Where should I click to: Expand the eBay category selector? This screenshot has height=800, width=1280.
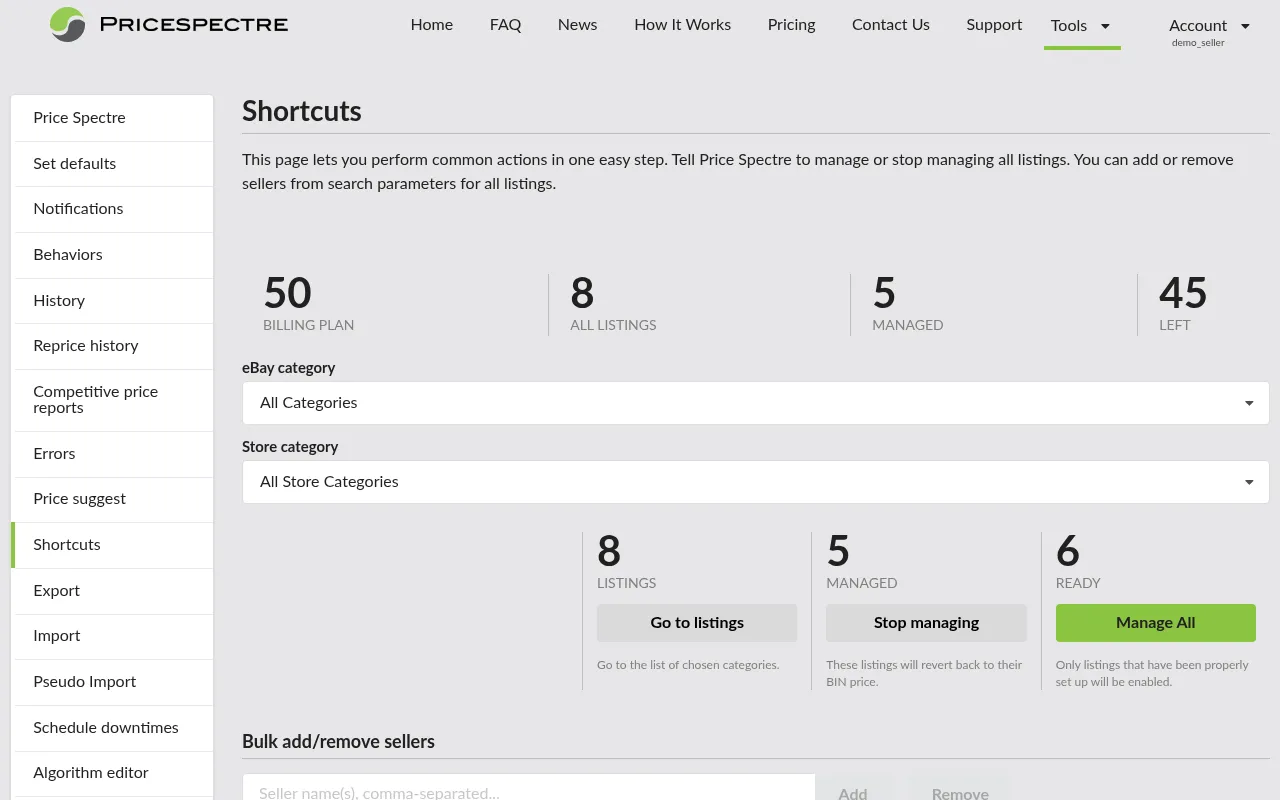point(755,402)
